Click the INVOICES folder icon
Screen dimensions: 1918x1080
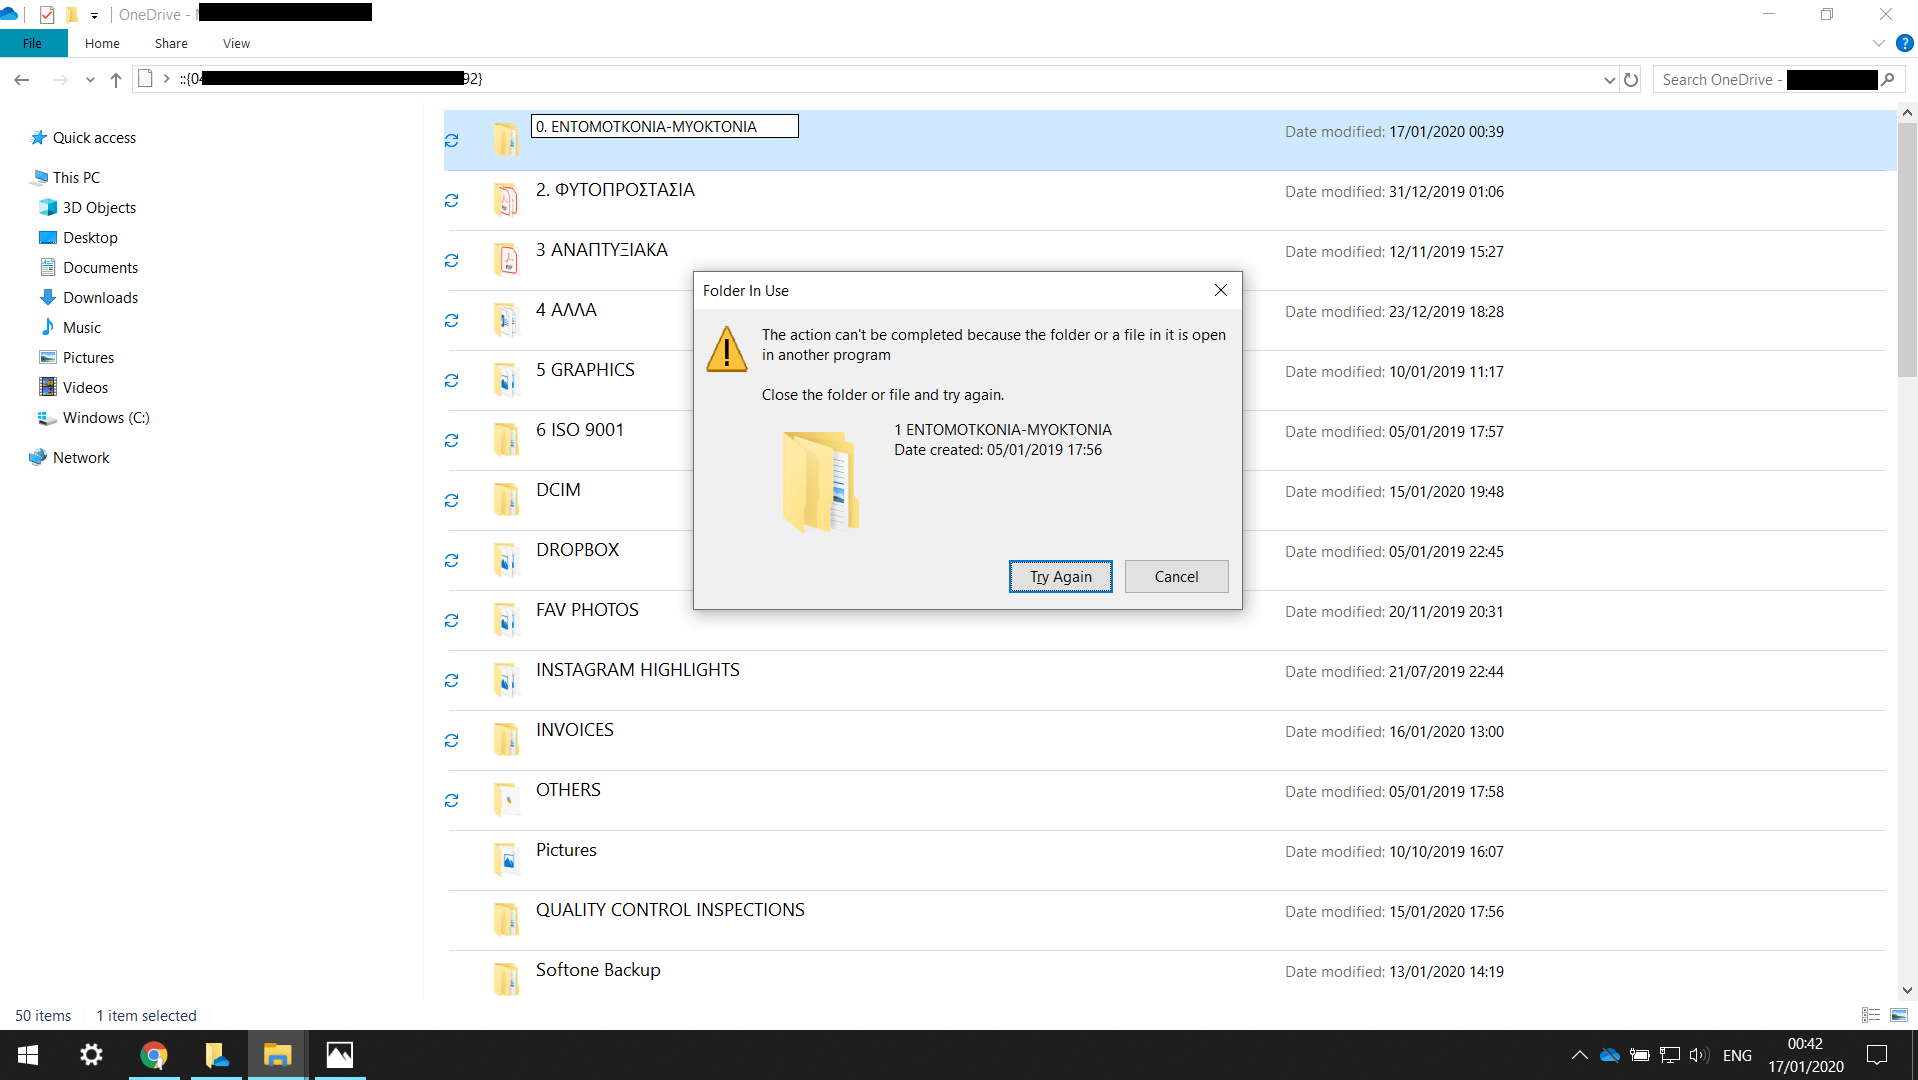coord(506,740)
